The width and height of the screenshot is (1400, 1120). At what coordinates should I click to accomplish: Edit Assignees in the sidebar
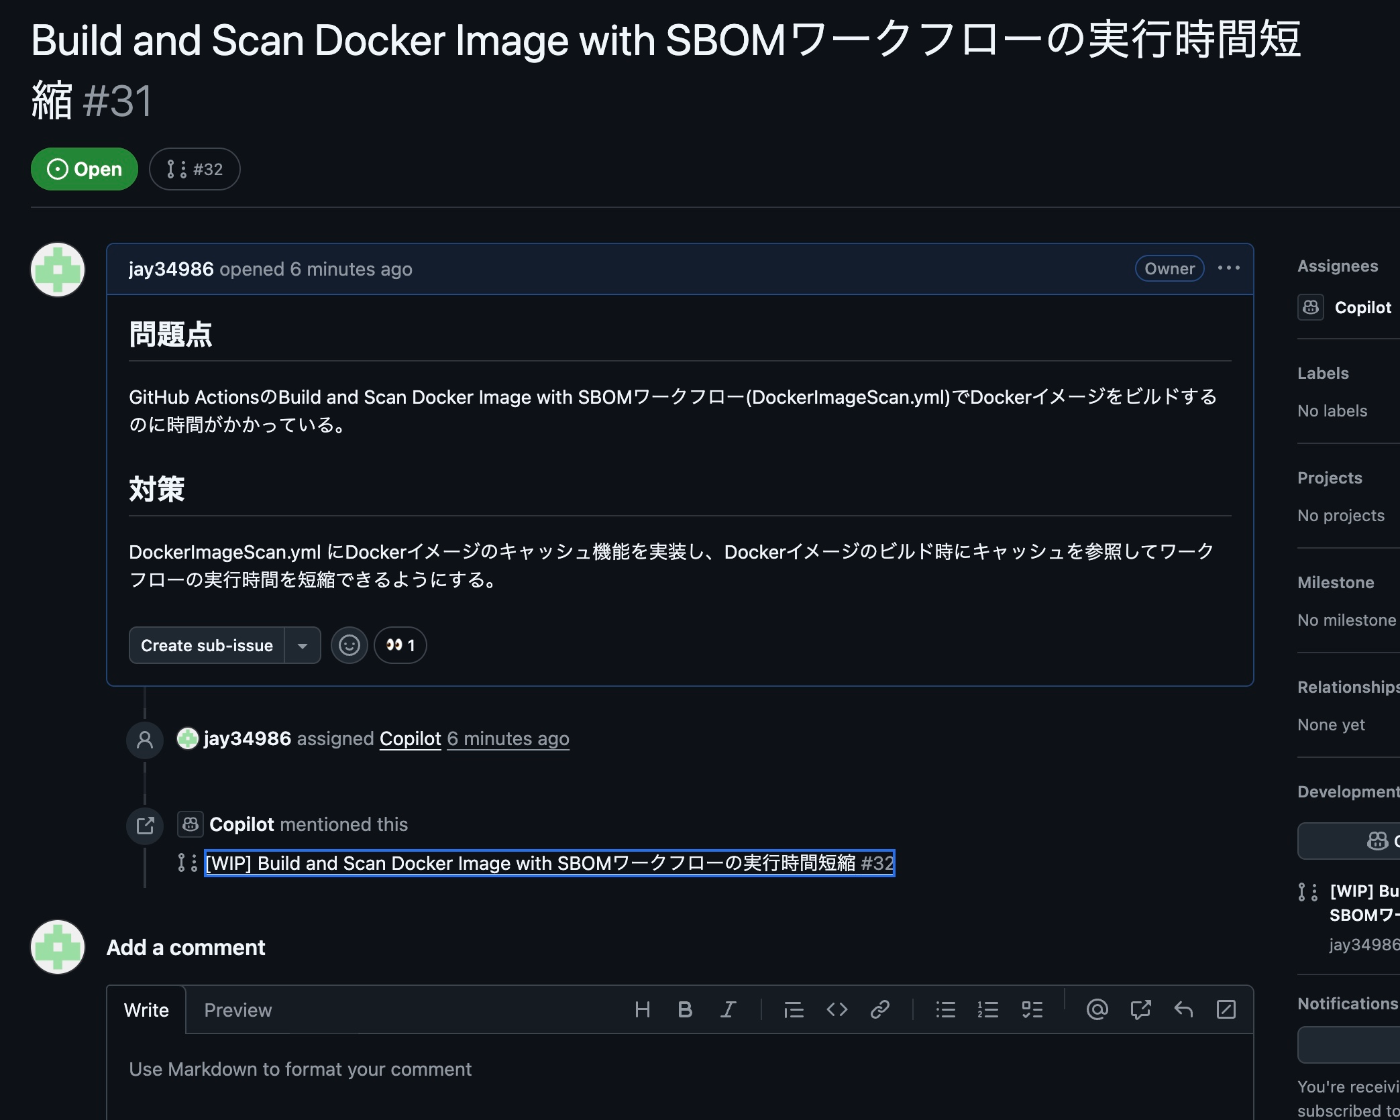(x=1338, y=266)
